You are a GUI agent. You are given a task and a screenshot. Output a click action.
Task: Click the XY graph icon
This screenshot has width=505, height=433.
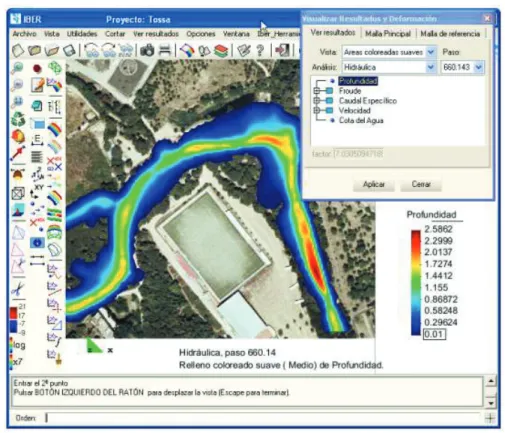tap(37, 191)
